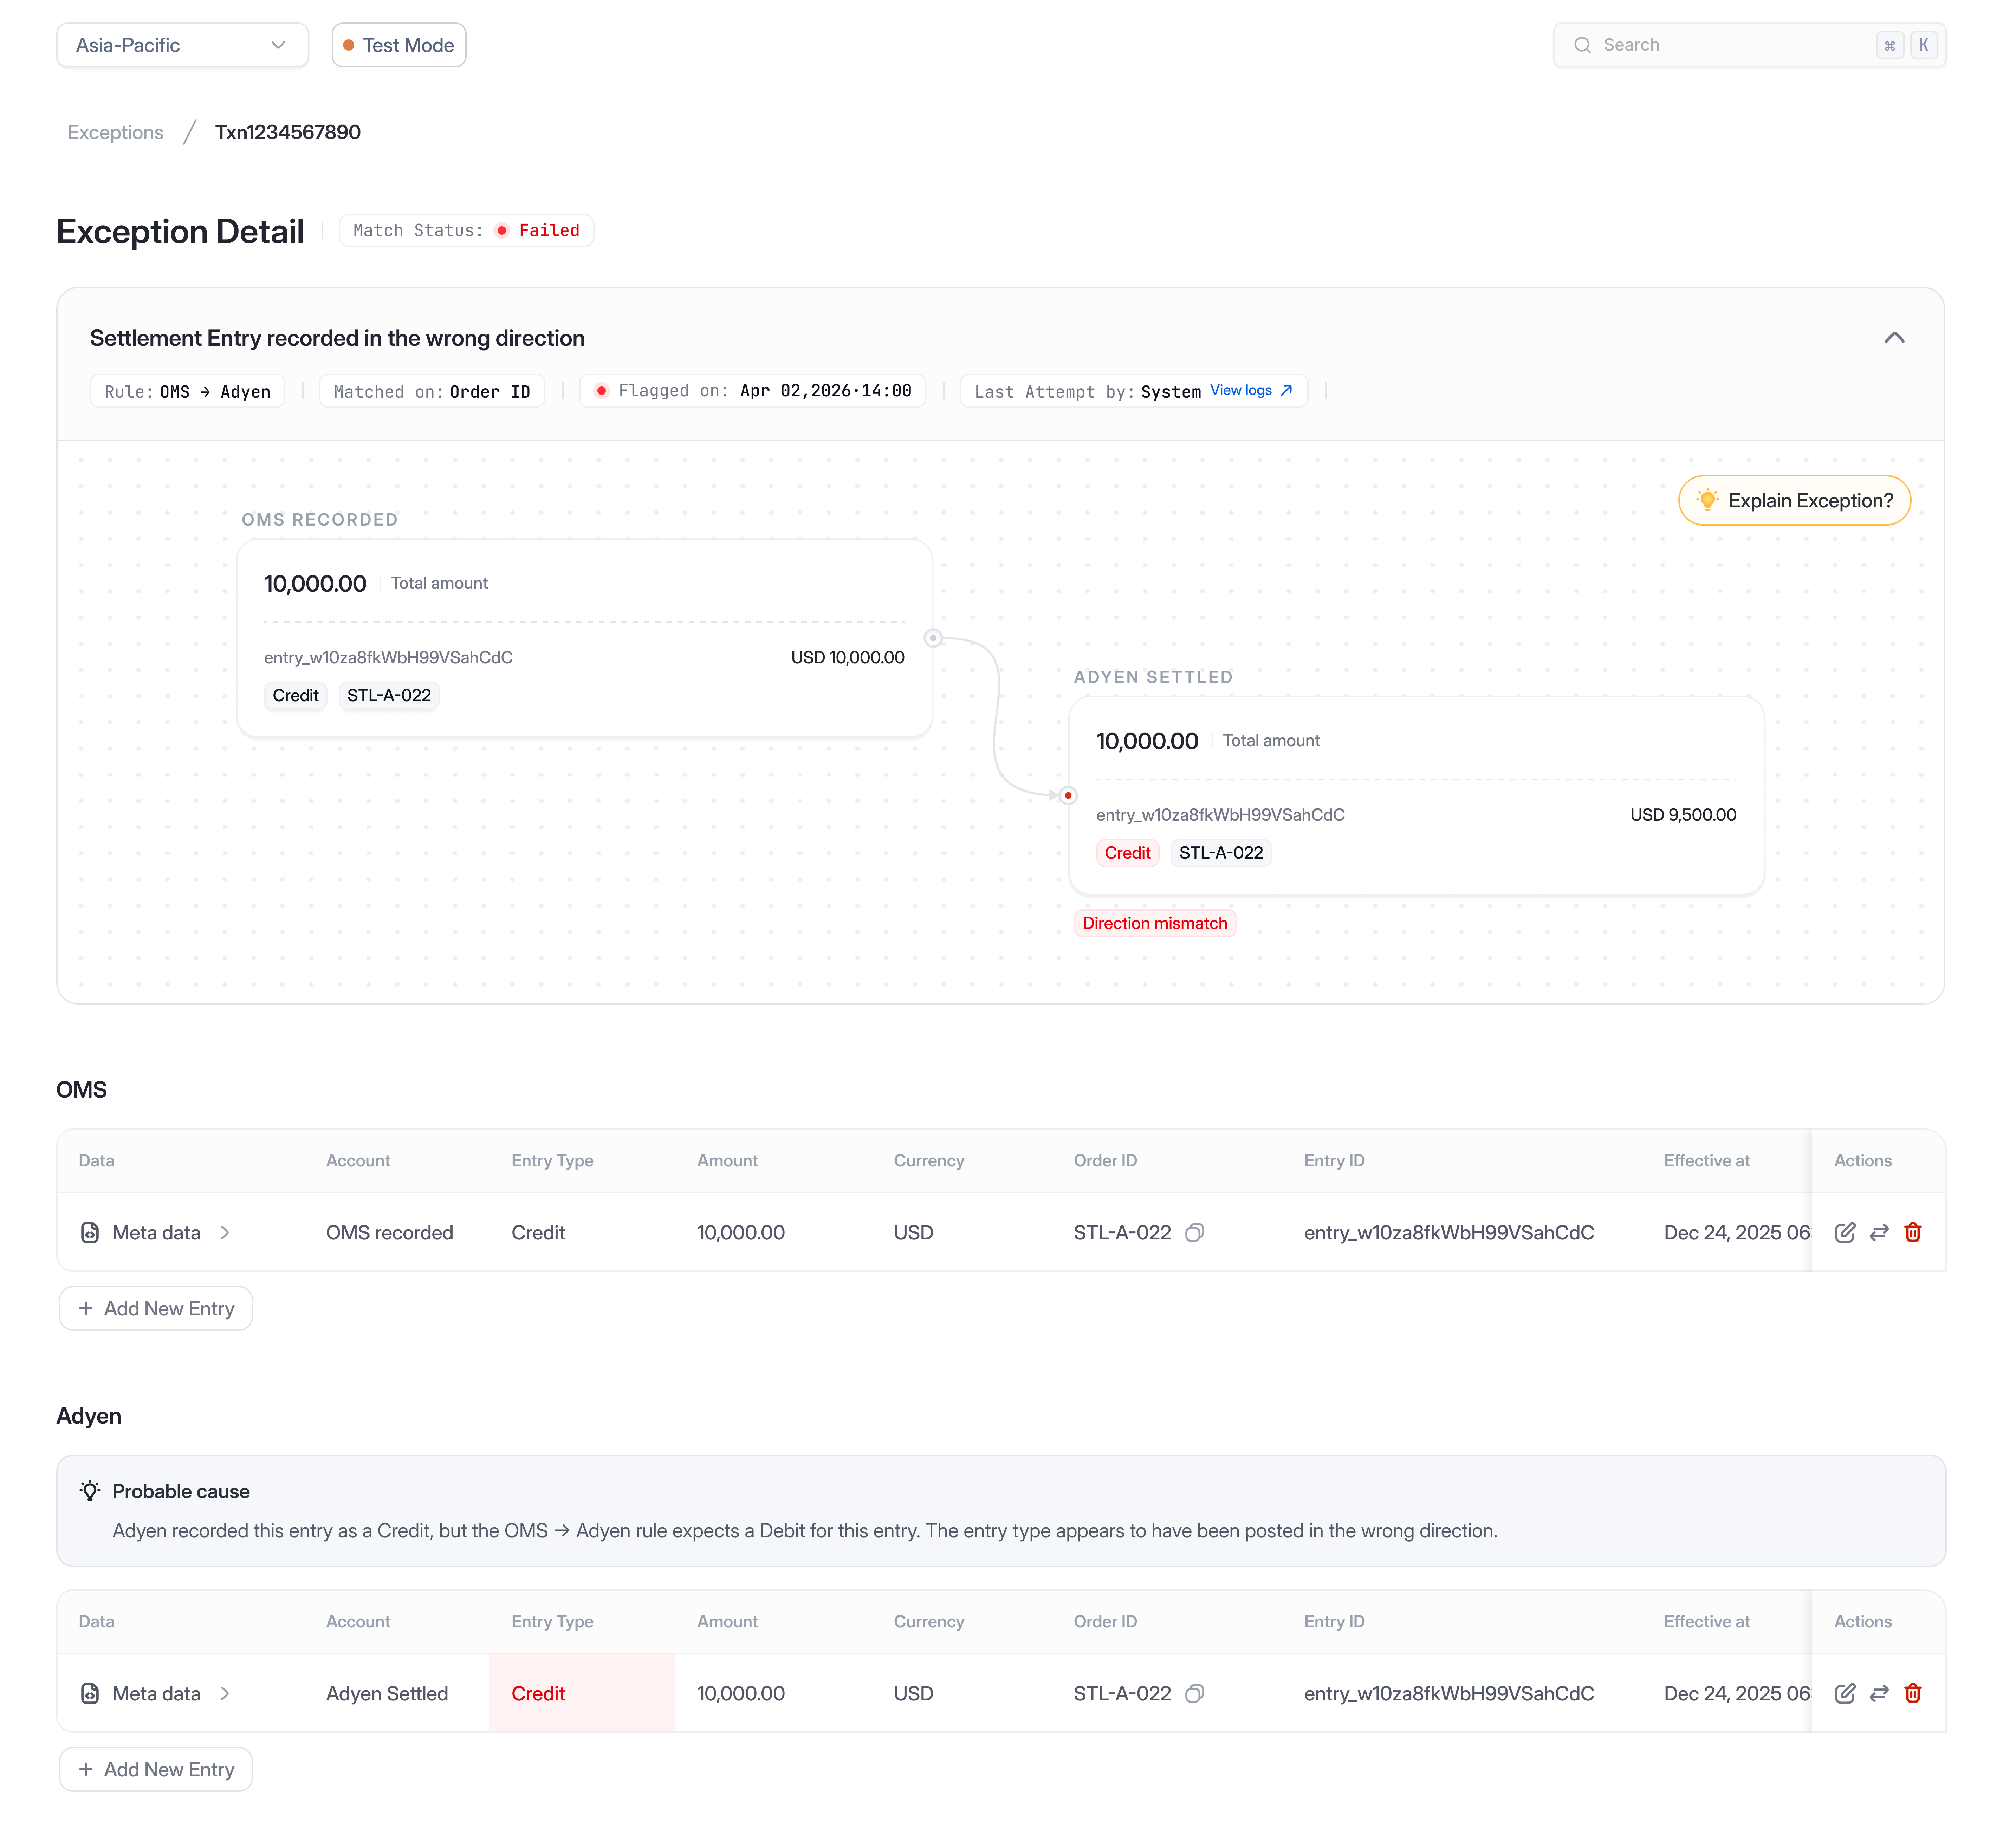Add New Entry under Adyen table
Screen dimensions: 2003x1848
click(x=156, y=1769)
